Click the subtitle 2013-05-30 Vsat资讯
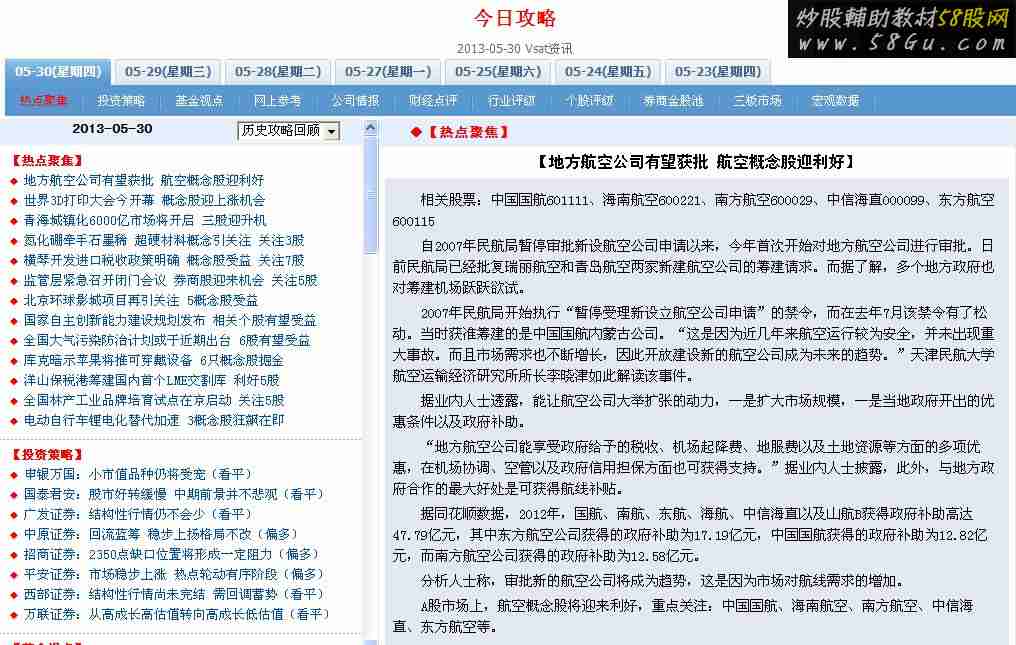1016x645 pixels. click(514, 49)
